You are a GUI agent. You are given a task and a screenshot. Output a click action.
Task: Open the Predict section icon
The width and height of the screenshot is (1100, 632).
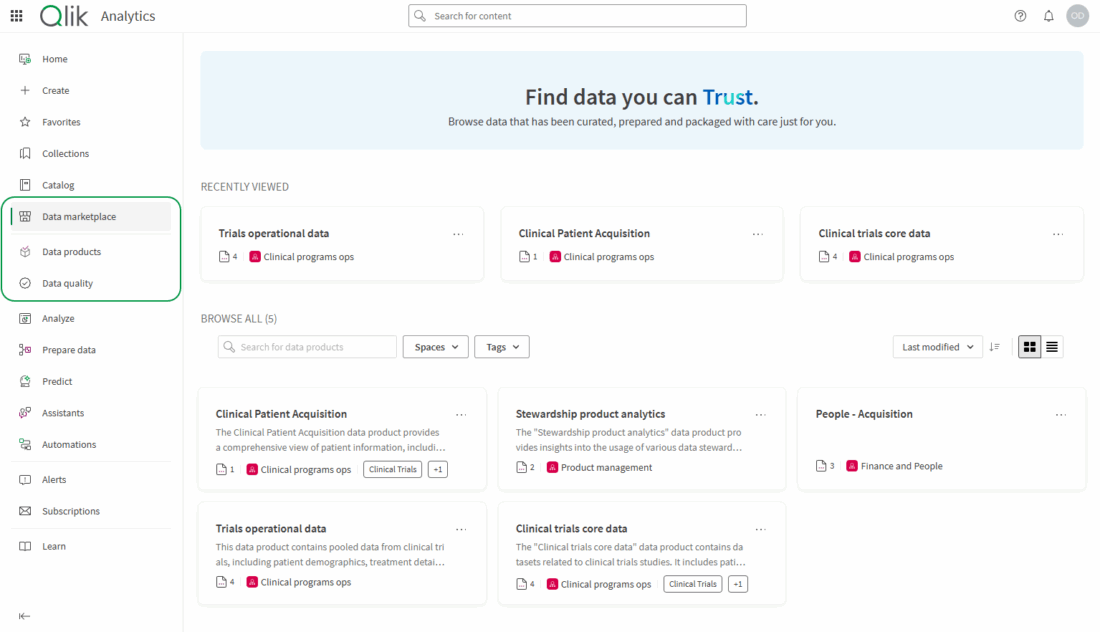click(24, 381)
